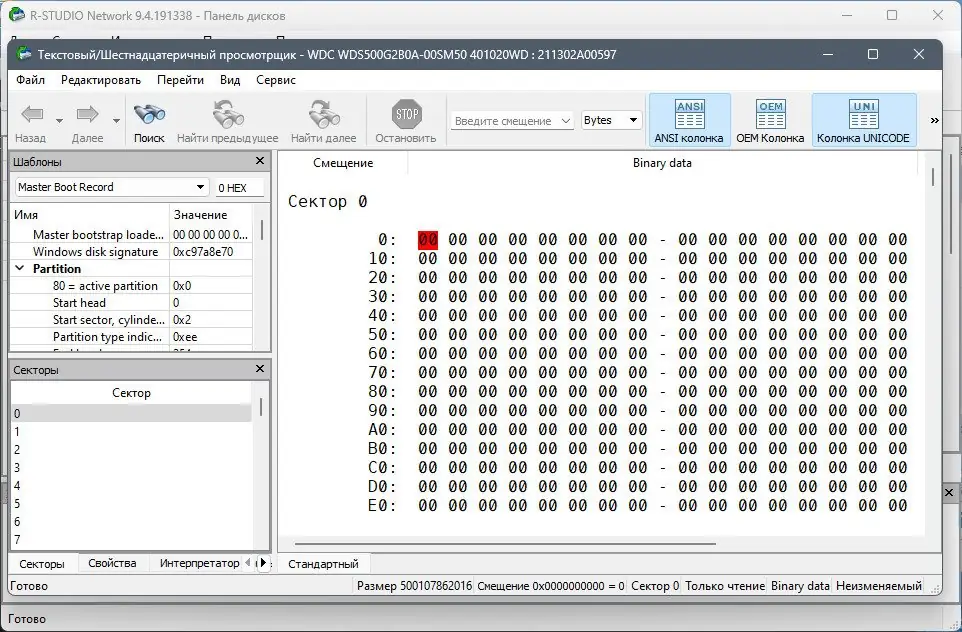Select Windows disk signature row
Screen dimensions: 962x632
(131, 252)
